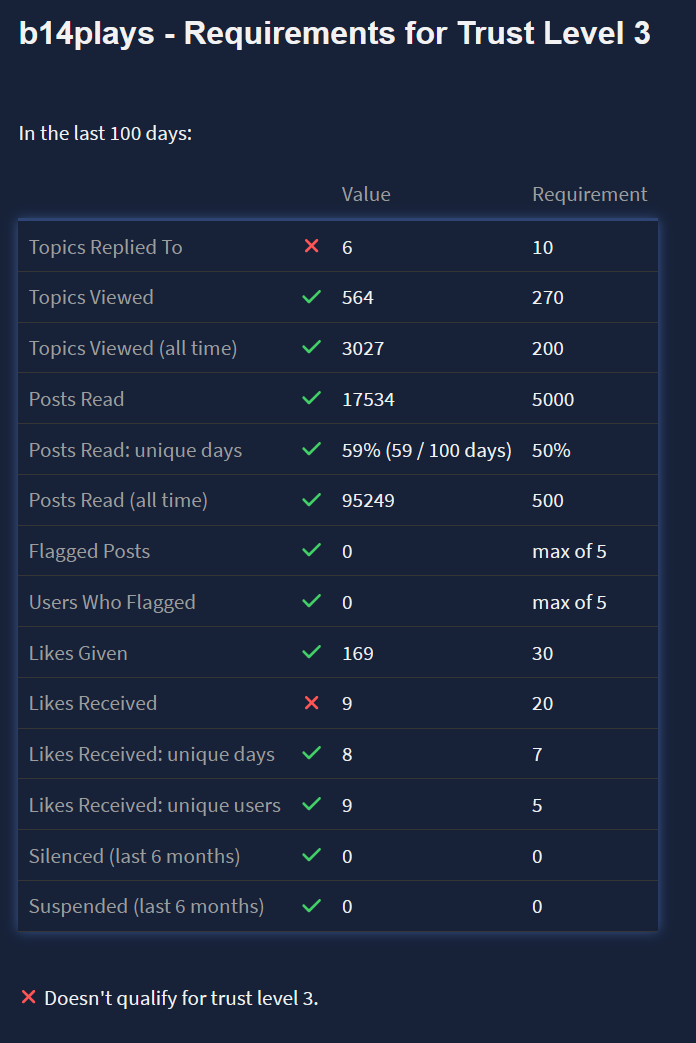Click the Posts Read (all time) value 95249
Viewport: 696px width, 1043px height.
[368, 500]
